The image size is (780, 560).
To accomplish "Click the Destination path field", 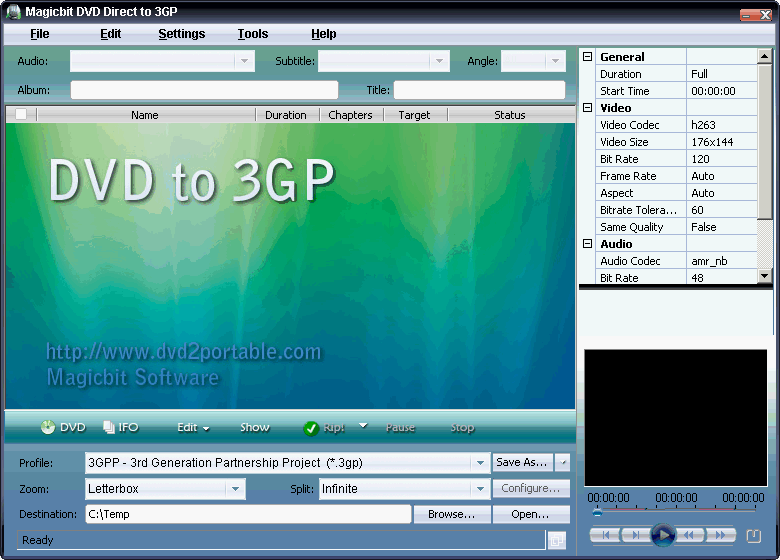I will pyautogui.click(x=248, y=514).
